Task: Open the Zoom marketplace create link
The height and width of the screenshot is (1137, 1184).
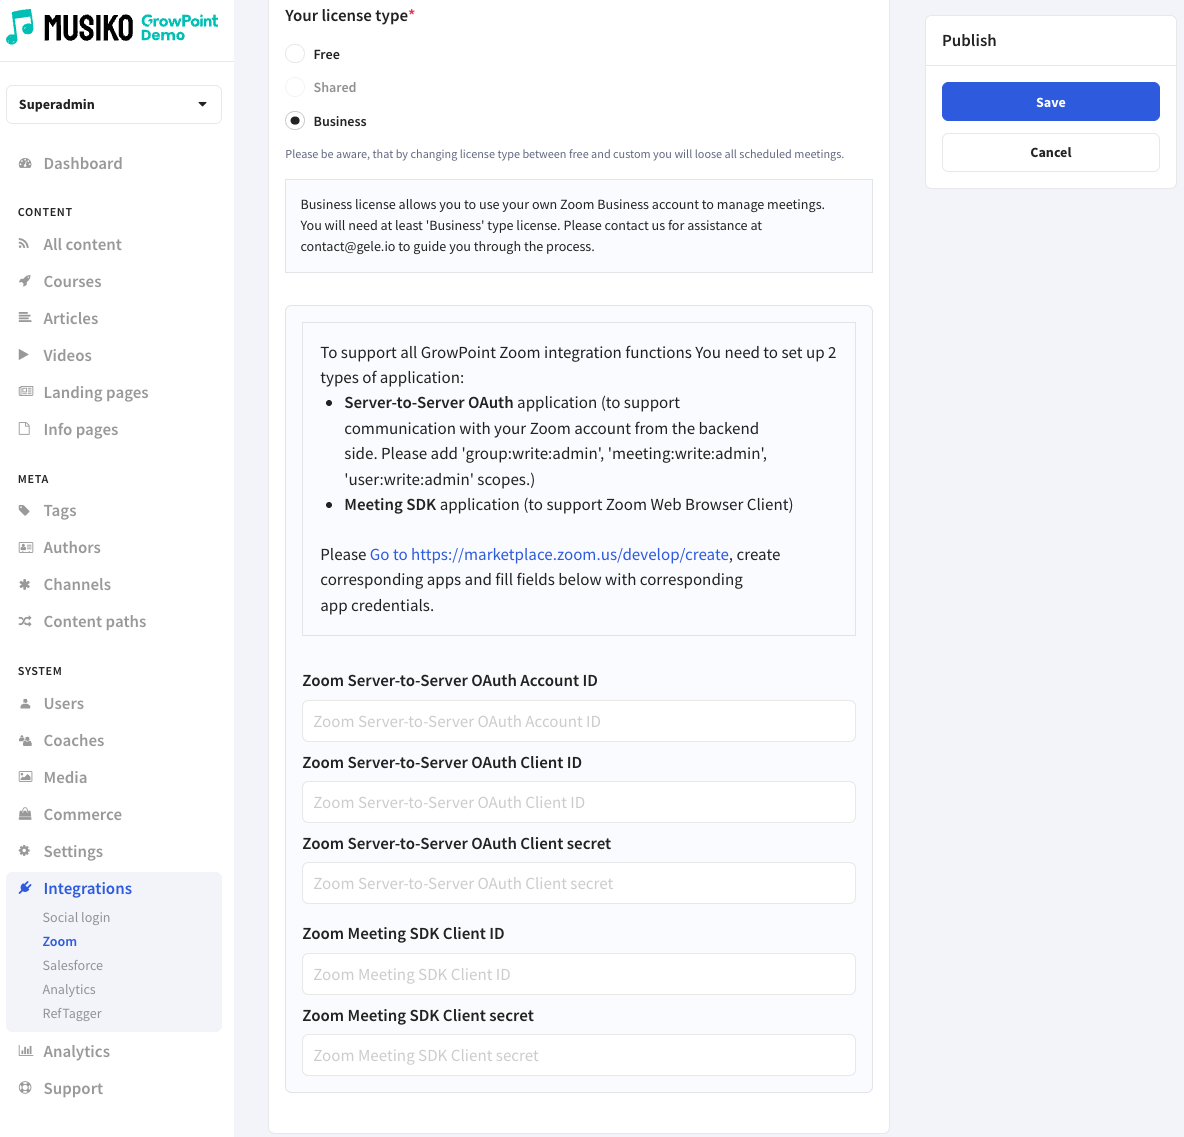Action: [x=549, y=555]
